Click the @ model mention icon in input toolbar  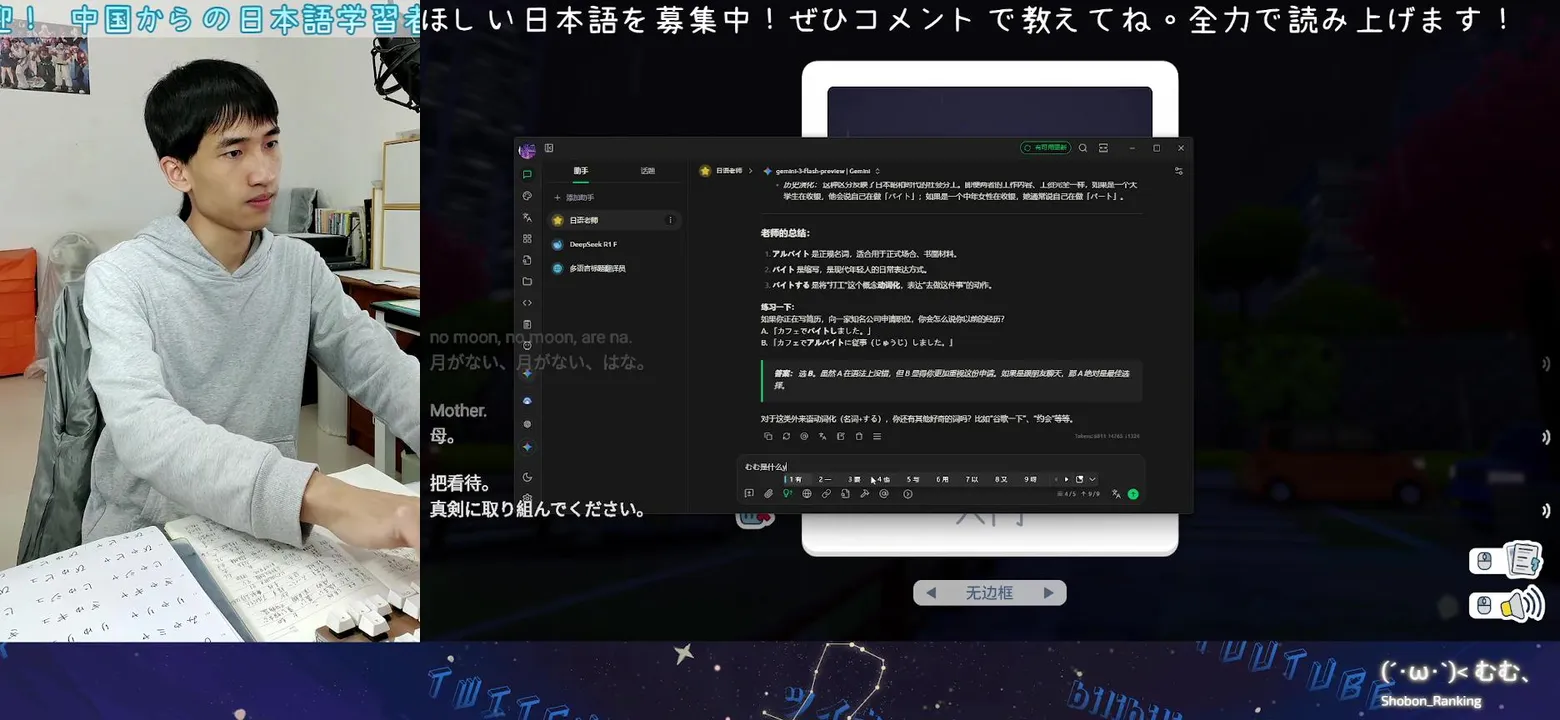(884, 494)
